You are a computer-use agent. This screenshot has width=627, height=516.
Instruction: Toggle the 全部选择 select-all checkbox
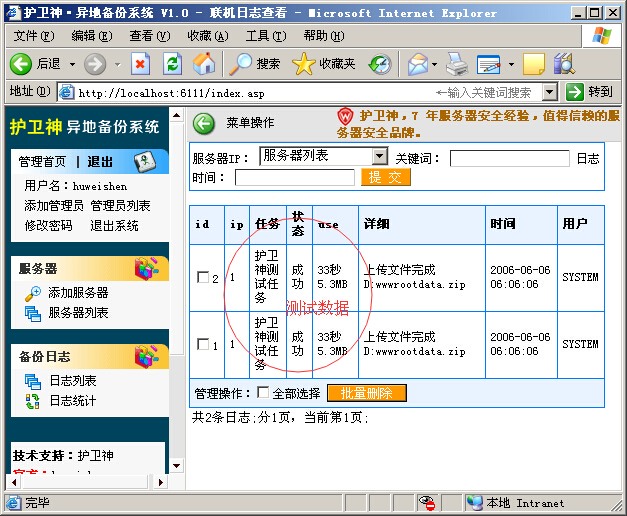click(263, 392)
